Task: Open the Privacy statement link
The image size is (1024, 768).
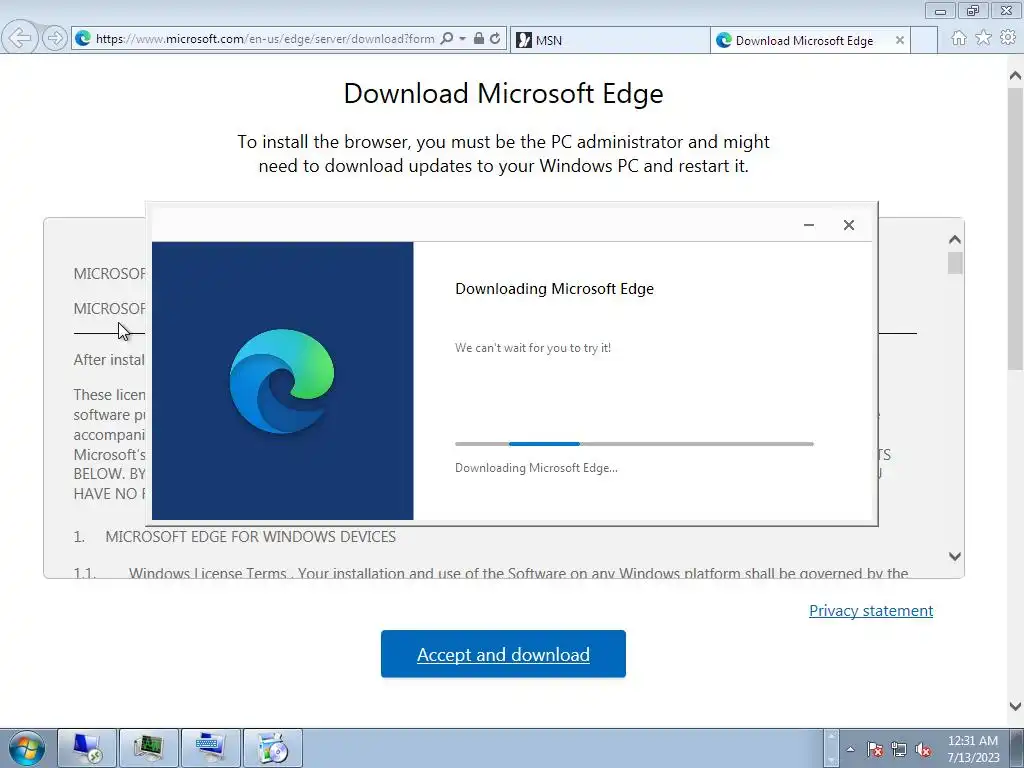Action: [x=871, y=611]
